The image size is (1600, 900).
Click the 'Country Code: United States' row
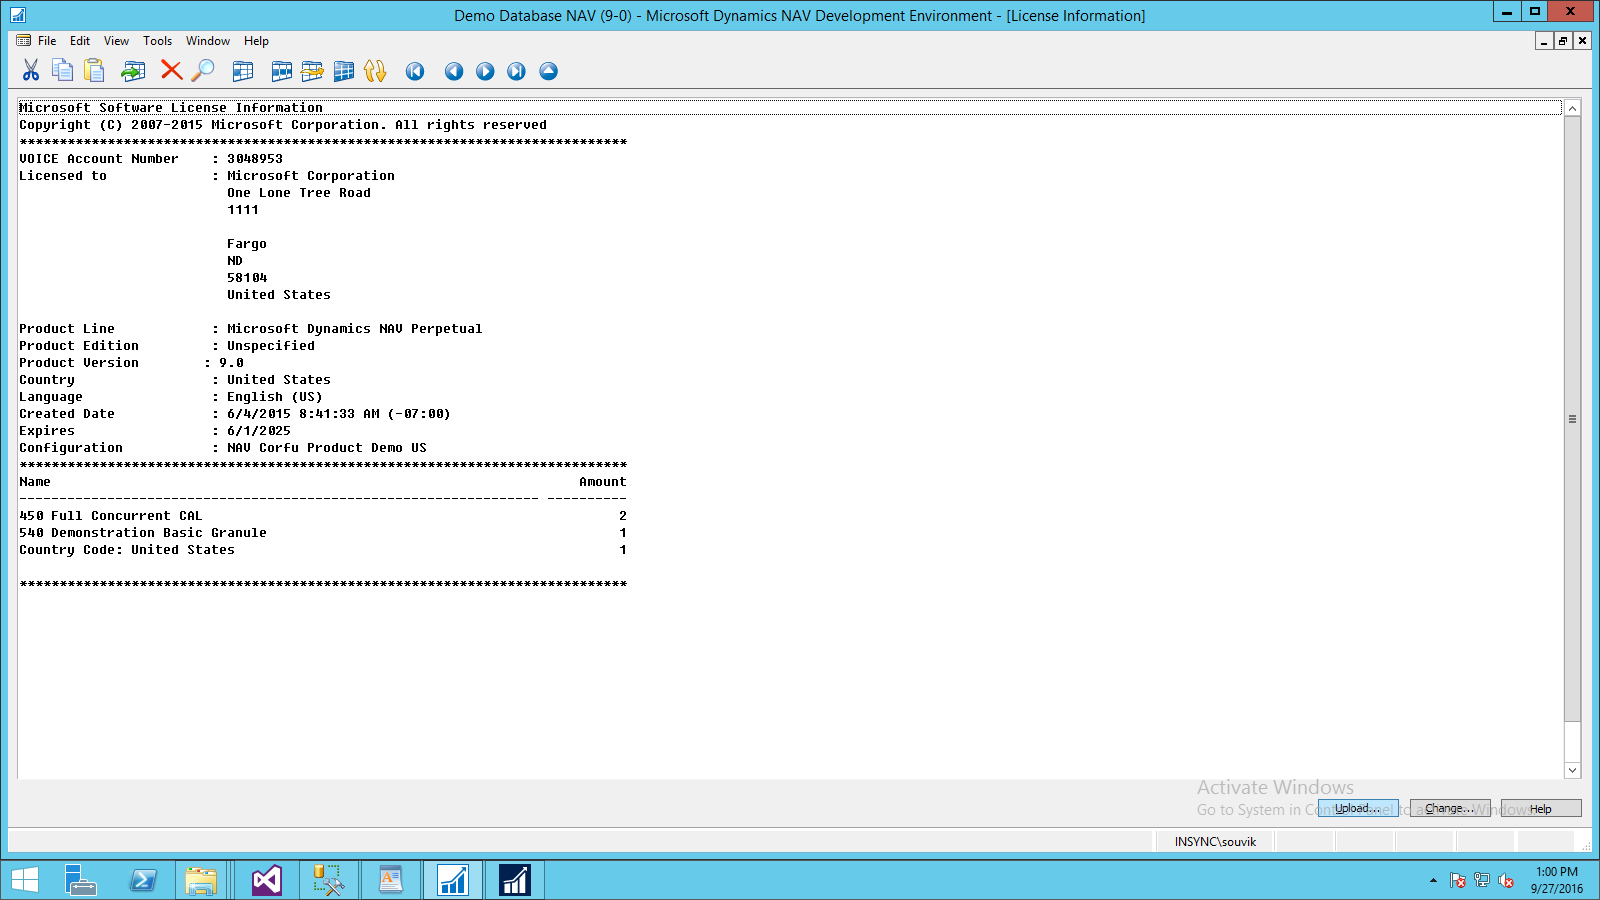point(323,549)
